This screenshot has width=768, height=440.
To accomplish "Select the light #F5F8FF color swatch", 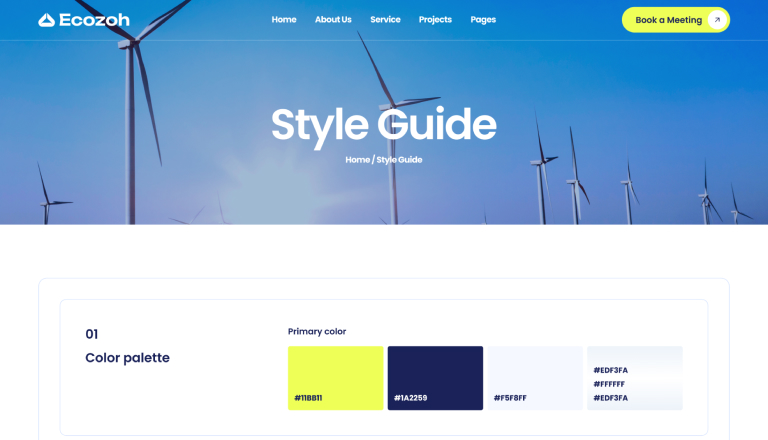I will click(535, 378).
